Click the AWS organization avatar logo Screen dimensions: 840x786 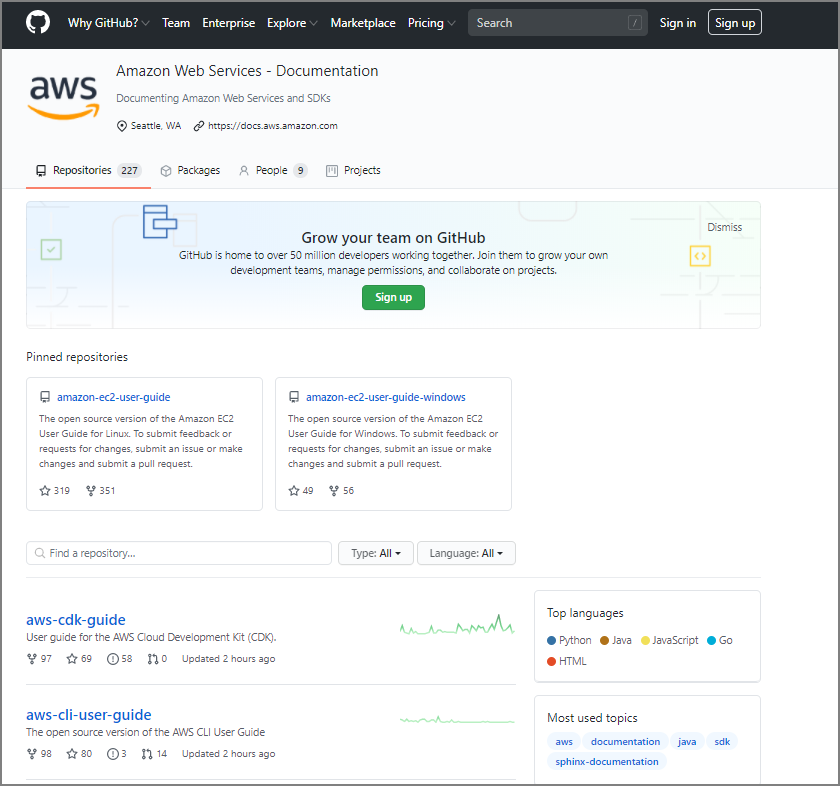point(64,97)
